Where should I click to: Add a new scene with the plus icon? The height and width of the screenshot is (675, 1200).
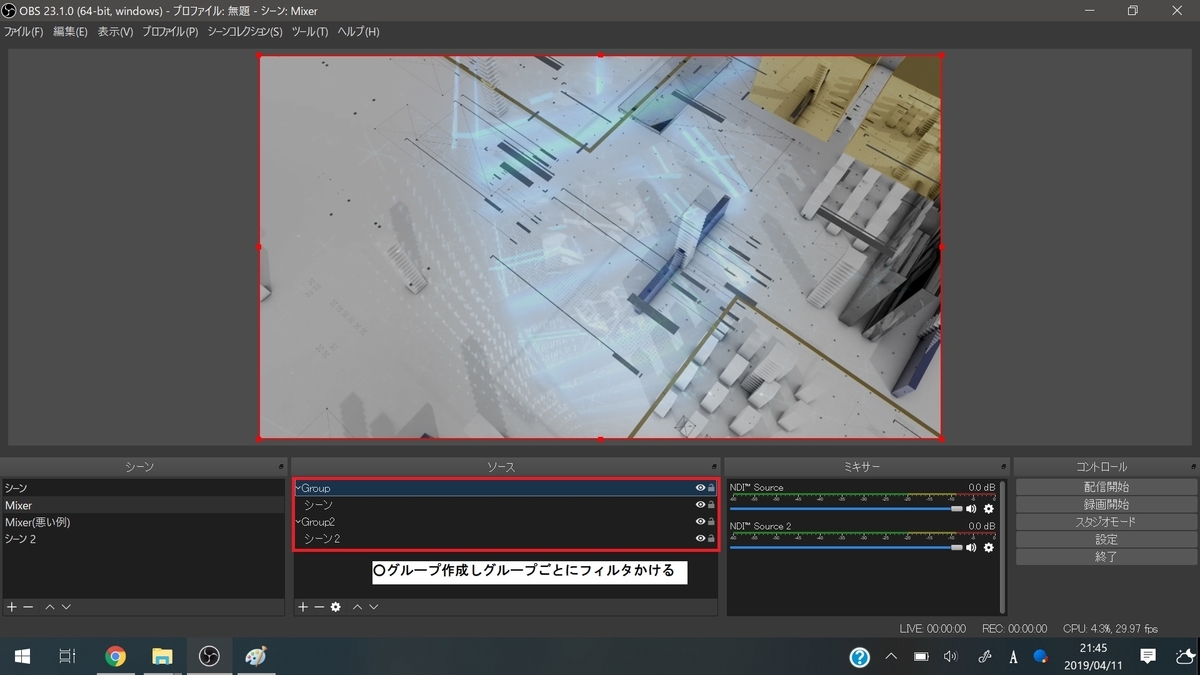coord(11,607)
